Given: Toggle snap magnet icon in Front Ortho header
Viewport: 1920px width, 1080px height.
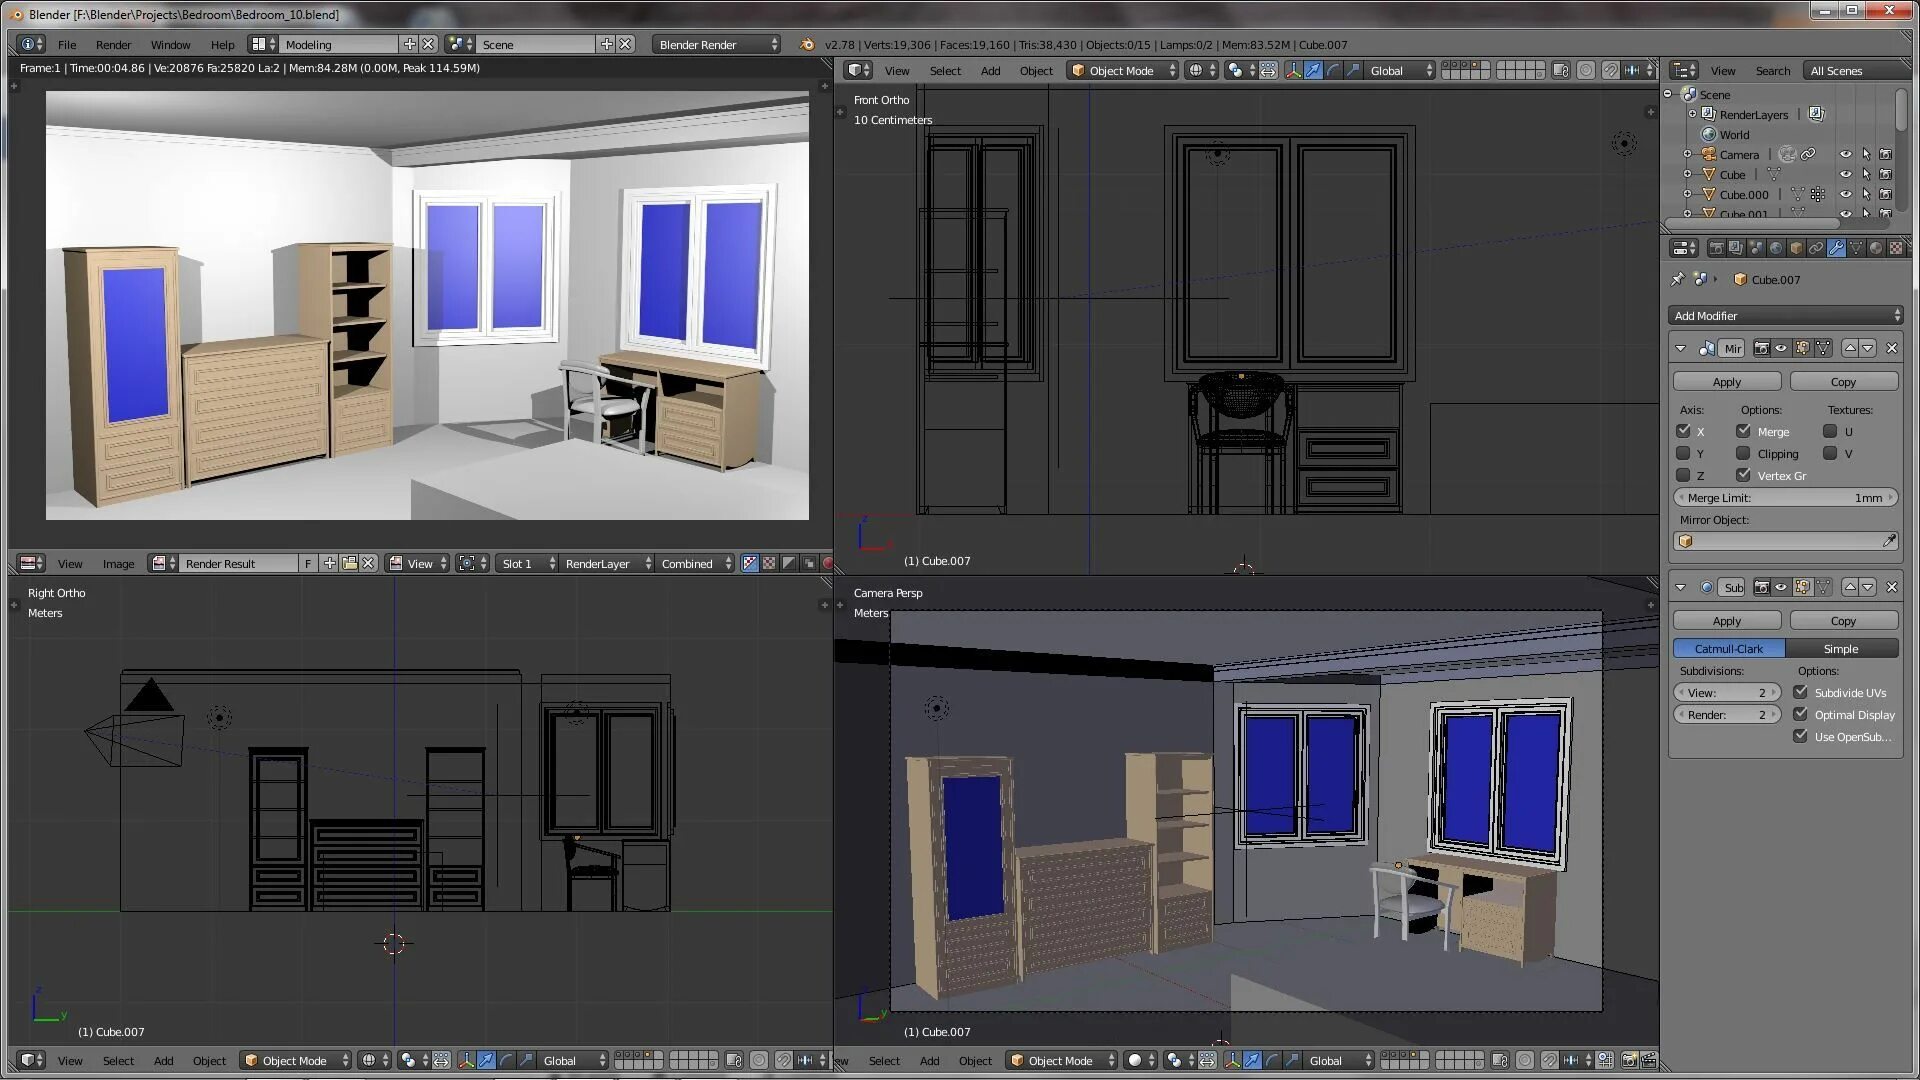Looking at the screenshot, I should 1610,70.
